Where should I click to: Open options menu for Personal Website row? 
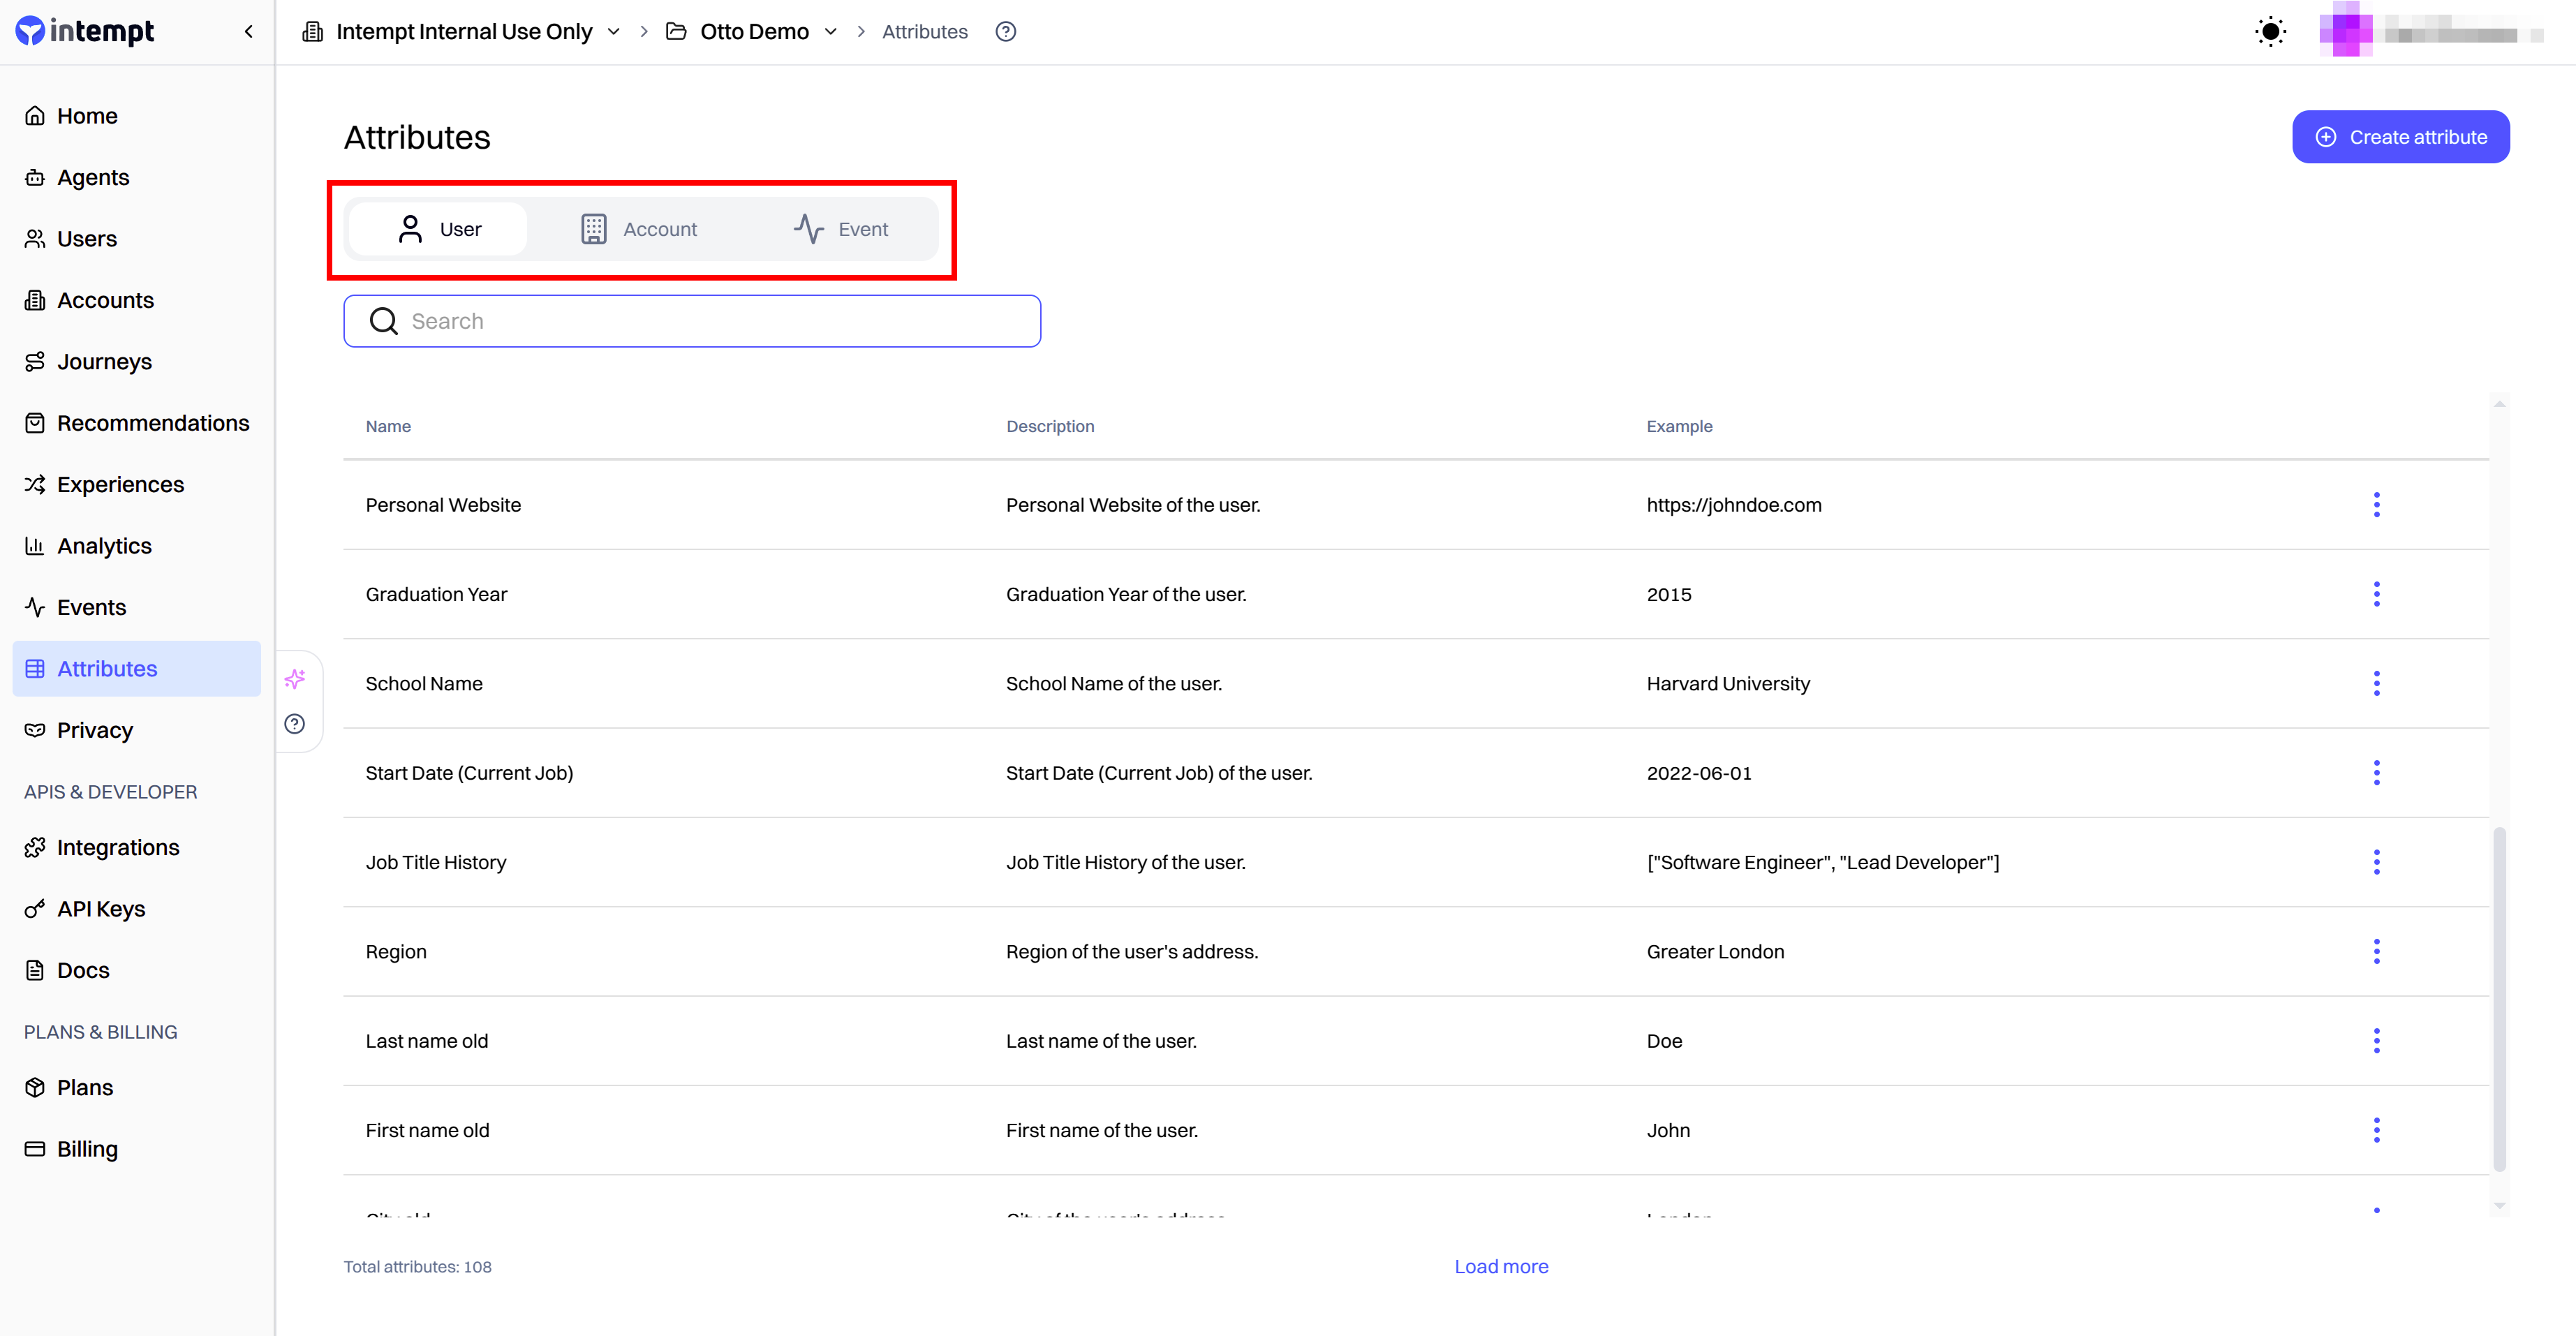pyautogui.click(x=2377, y=505)
